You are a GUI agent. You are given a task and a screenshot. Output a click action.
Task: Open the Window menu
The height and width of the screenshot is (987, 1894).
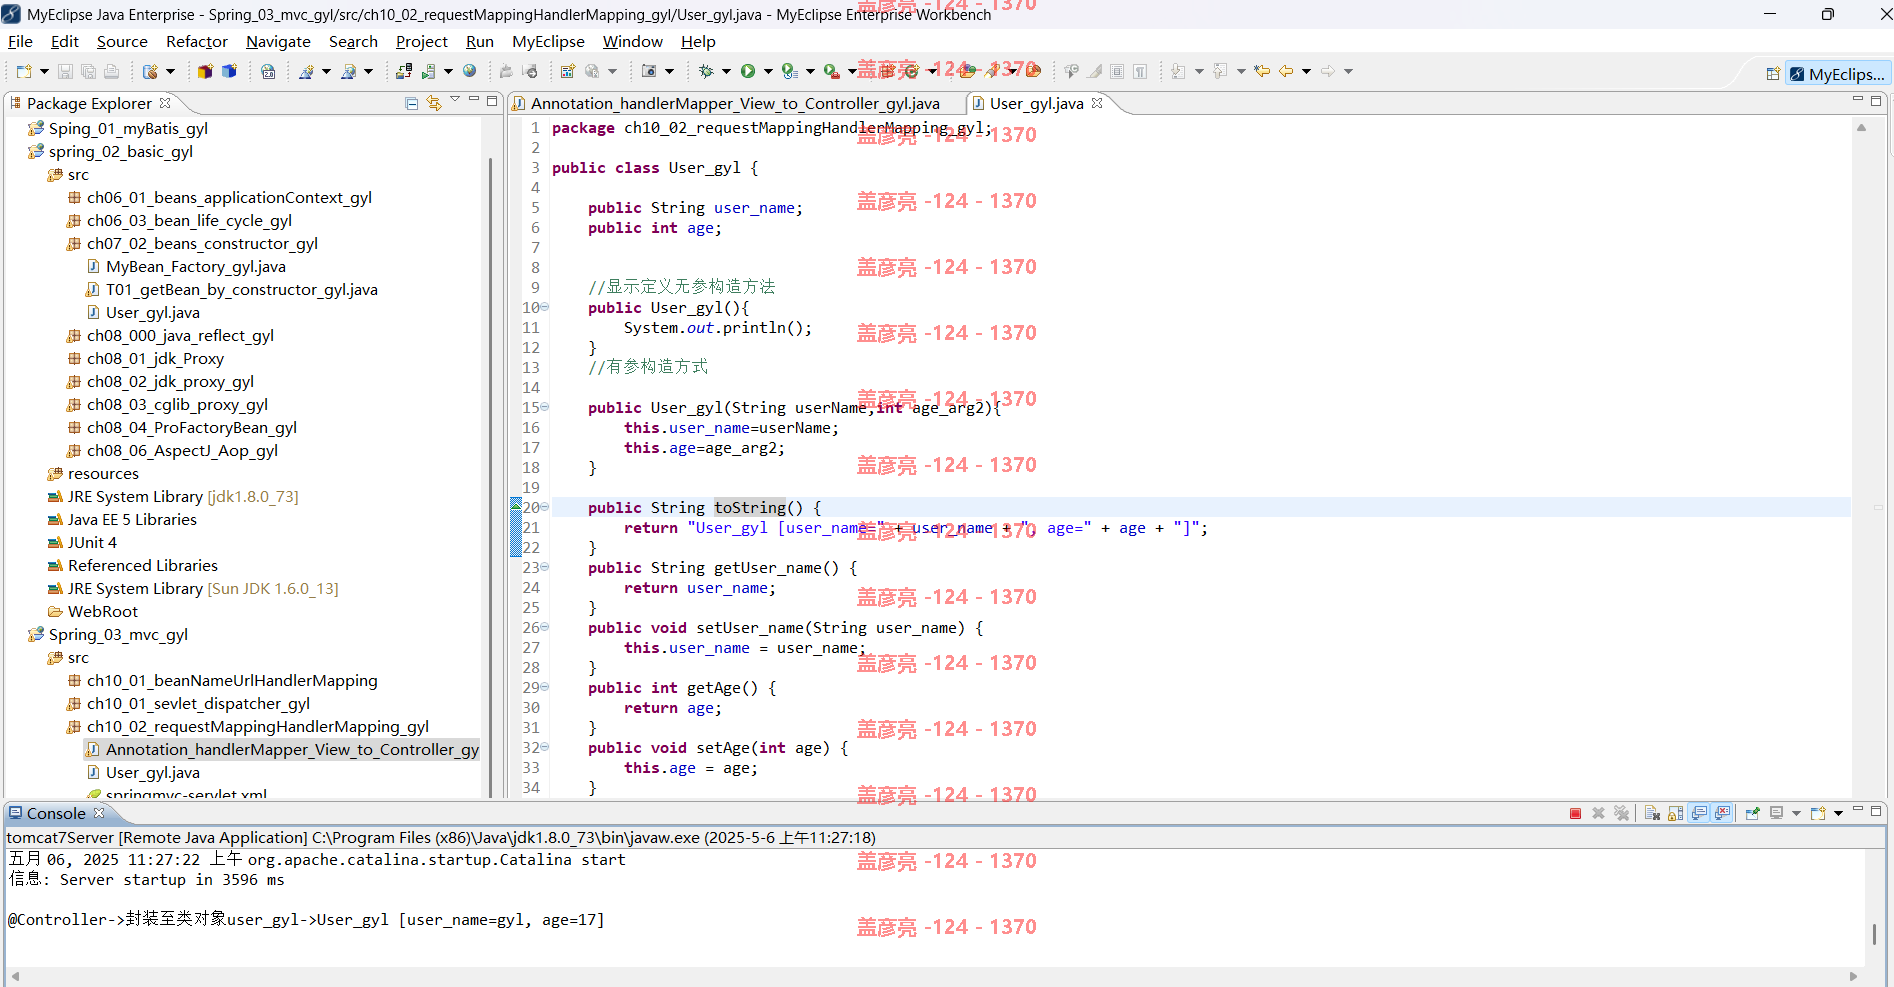[632, 41]
